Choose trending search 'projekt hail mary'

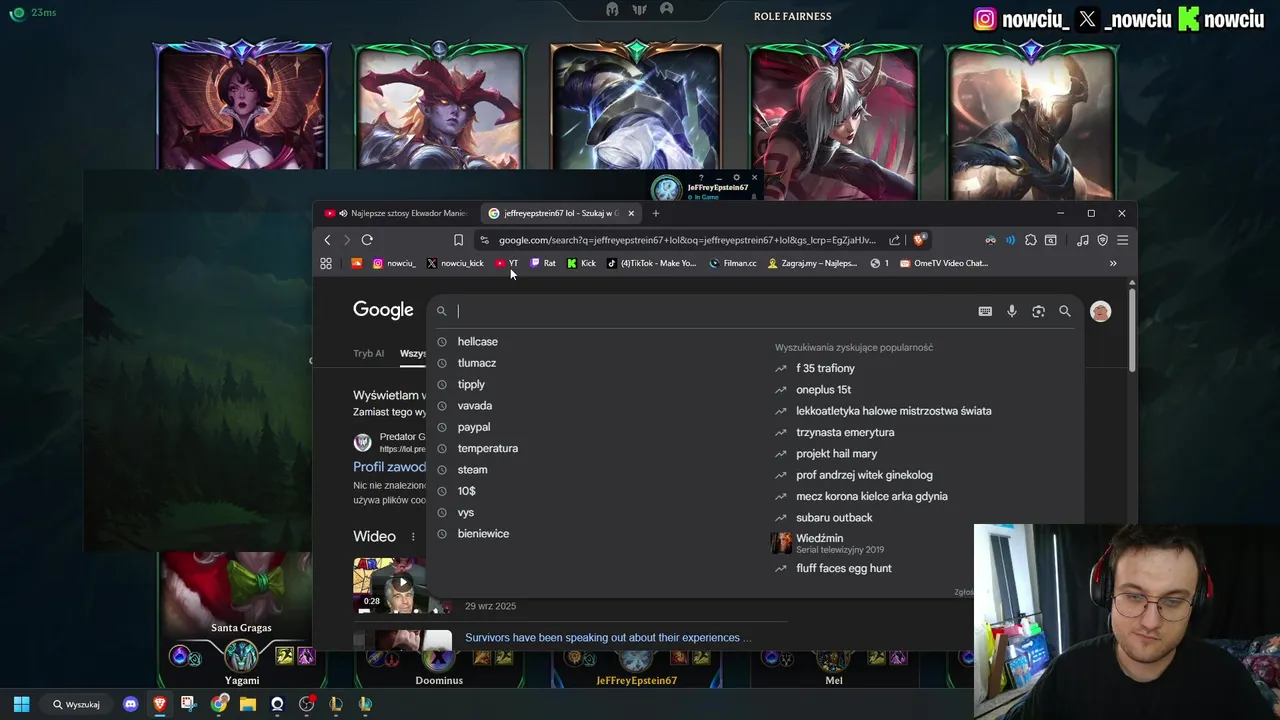point(836,454)
